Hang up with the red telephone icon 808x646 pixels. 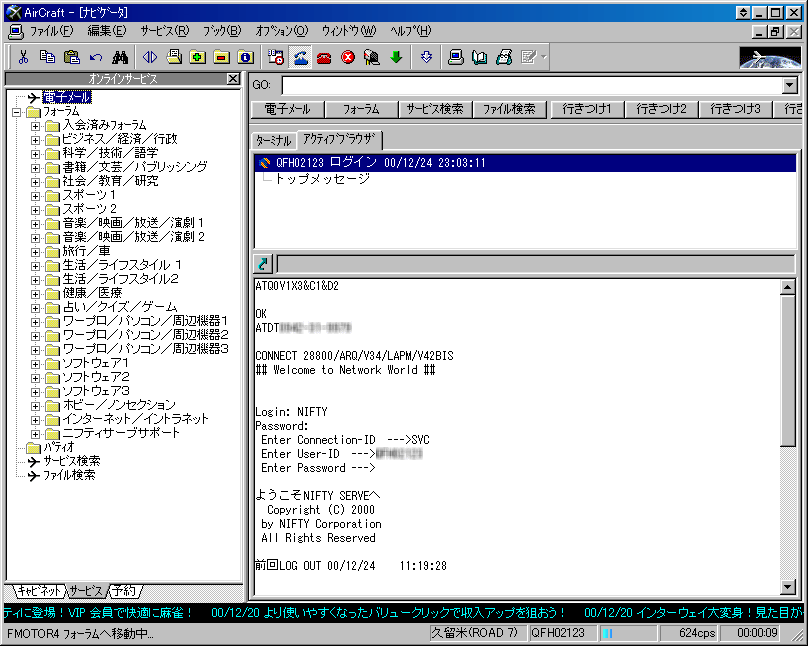click(x=324, y=57)
